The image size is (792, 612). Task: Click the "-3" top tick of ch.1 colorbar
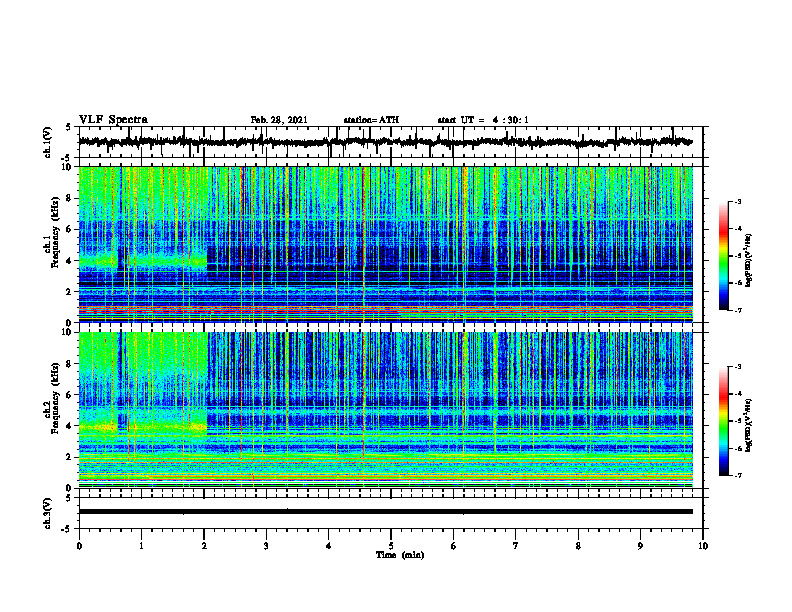coord(738,201)
